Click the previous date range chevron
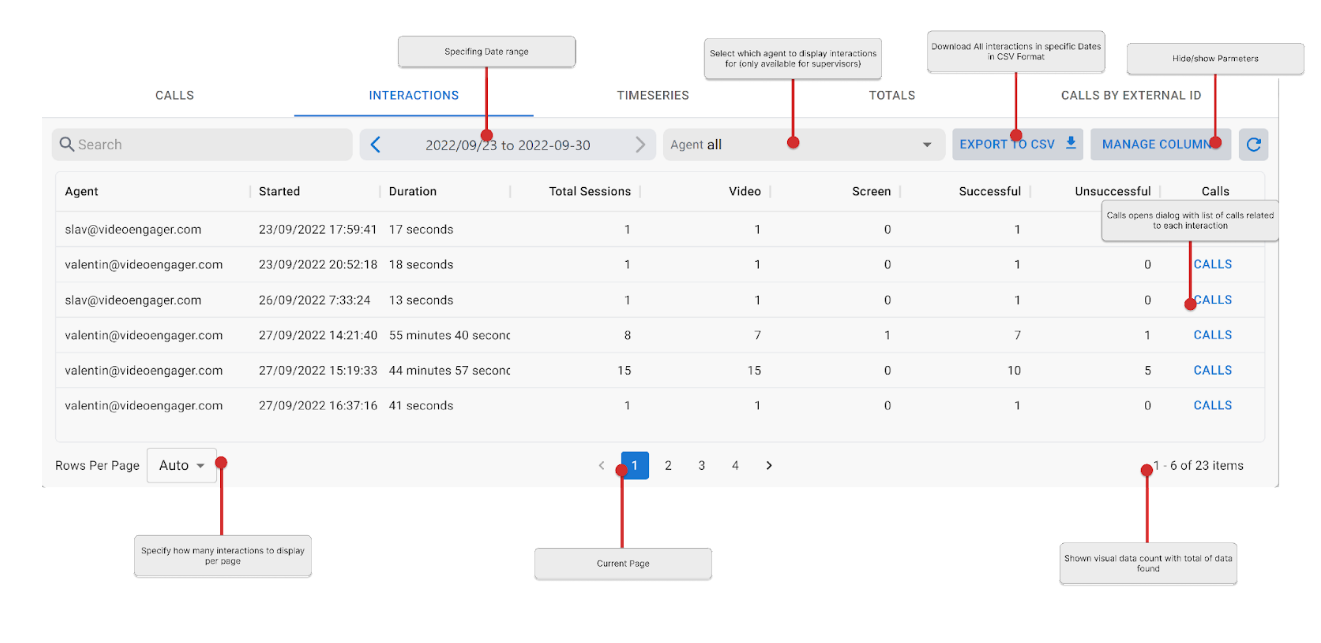 coord(376,145)
